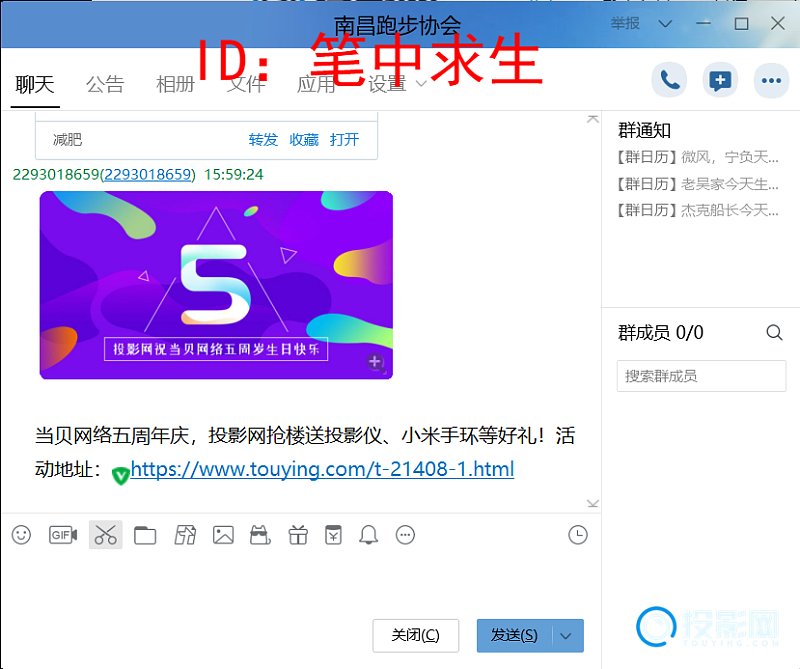Screen dimensions: 800x669
Task: Click the group files document icon
Action: [x=185, y=535]
